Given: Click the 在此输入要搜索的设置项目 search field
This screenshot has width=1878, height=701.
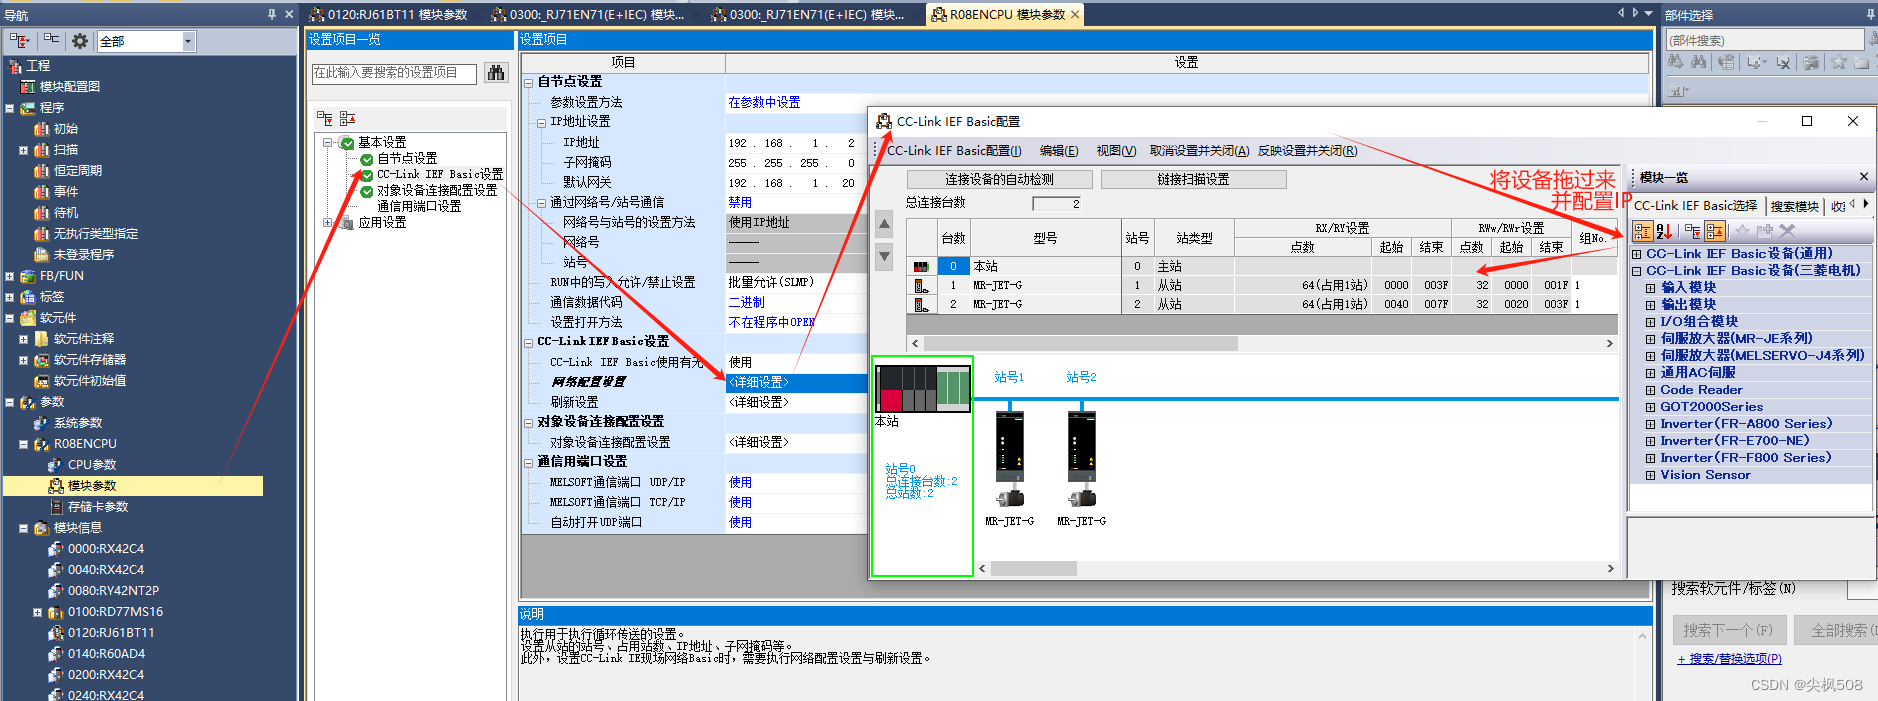Looking at the screenshot, I should 396,72.
